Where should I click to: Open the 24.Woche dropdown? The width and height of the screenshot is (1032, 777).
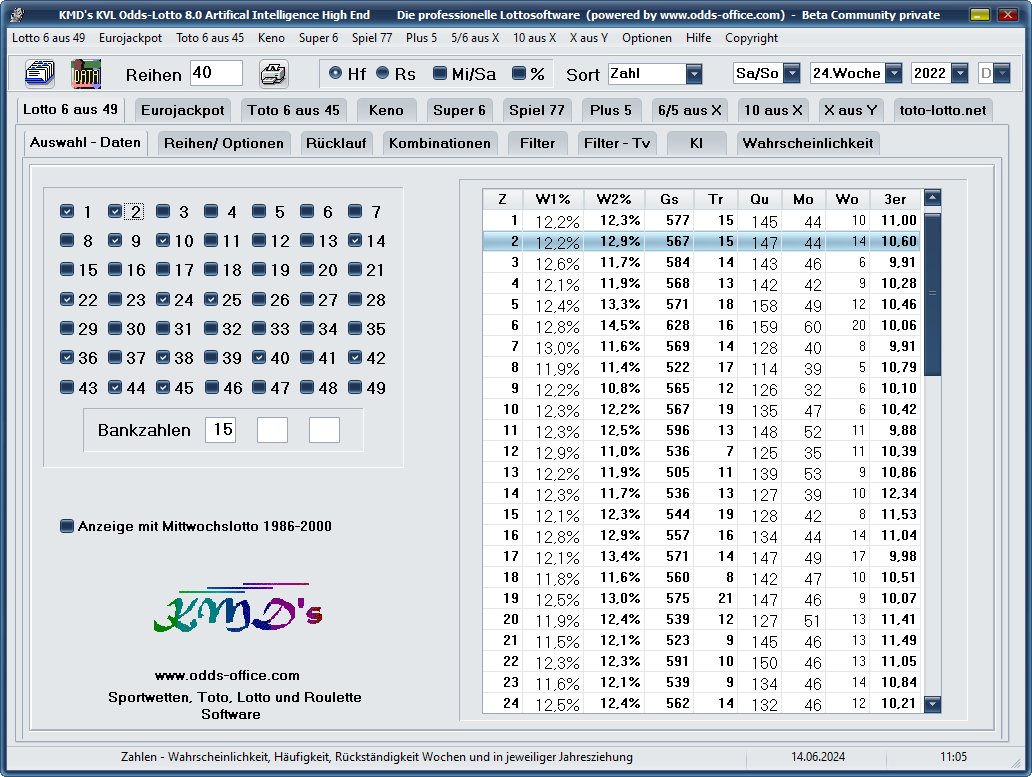click(893, 73)
